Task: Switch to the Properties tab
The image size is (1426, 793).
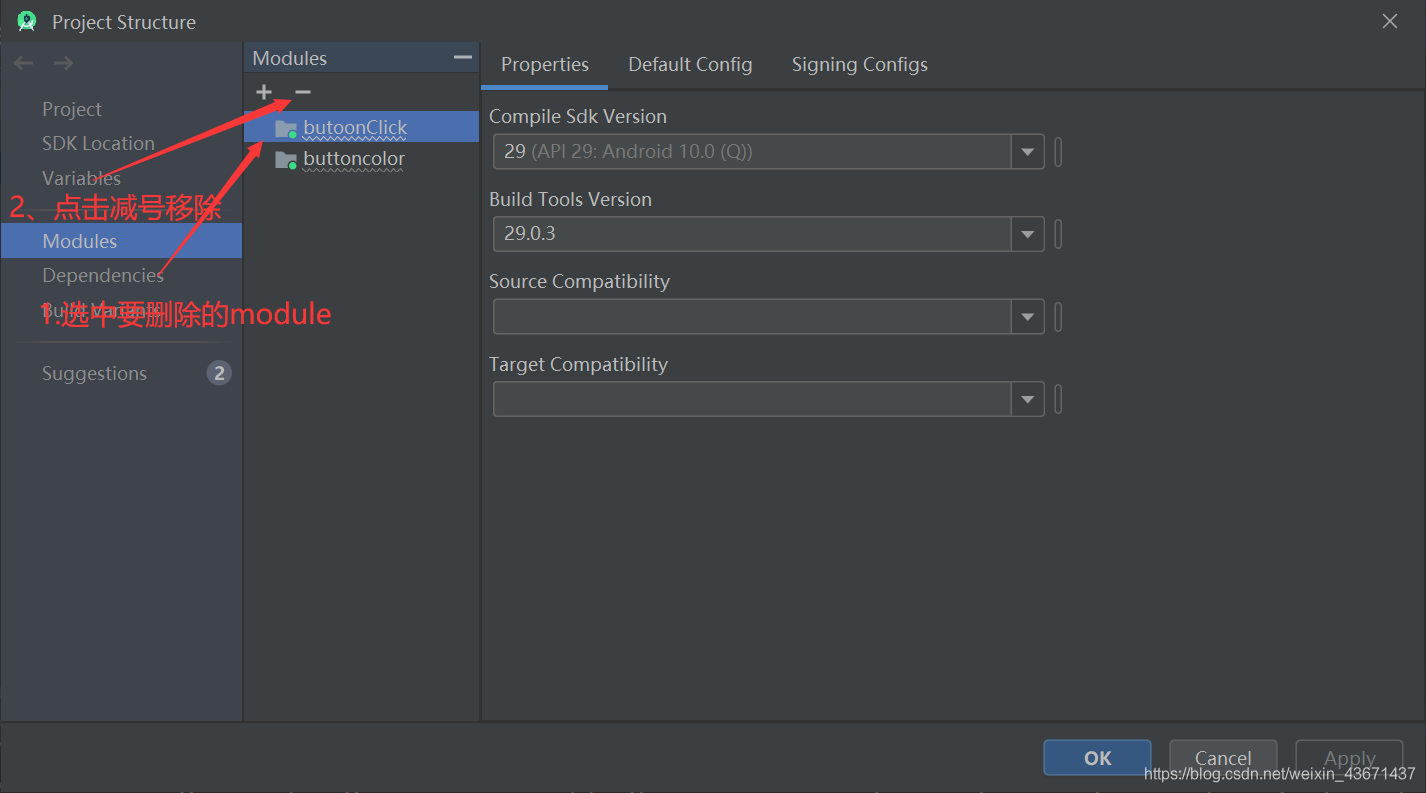Action: coord(545,65)
